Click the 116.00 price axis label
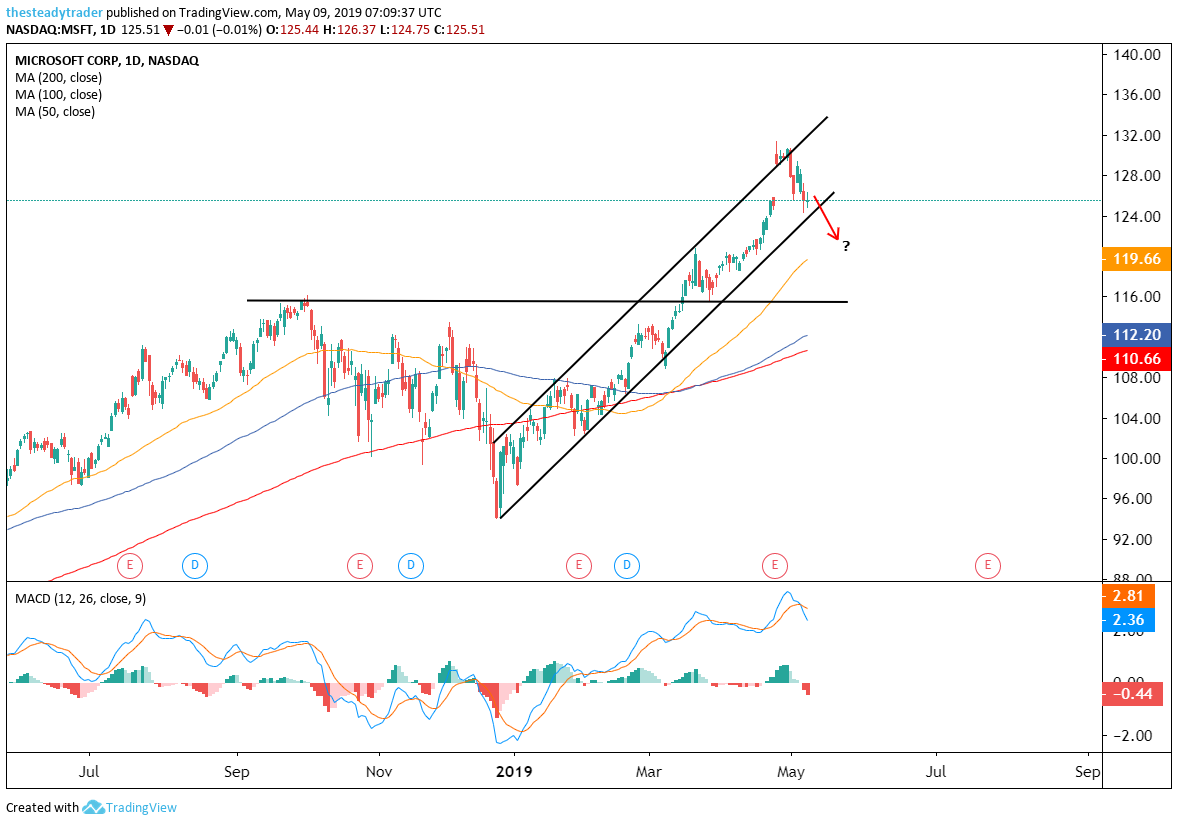The image size is (1178, 825). [1137, 297]
